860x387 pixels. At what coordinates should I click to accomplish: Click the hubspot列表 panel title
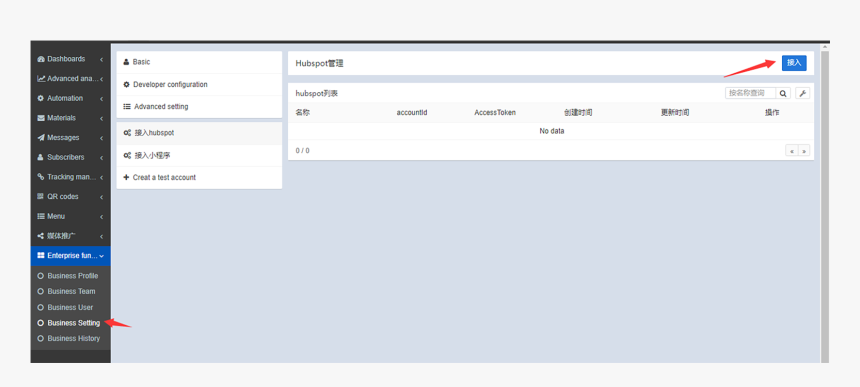point(316,94)
